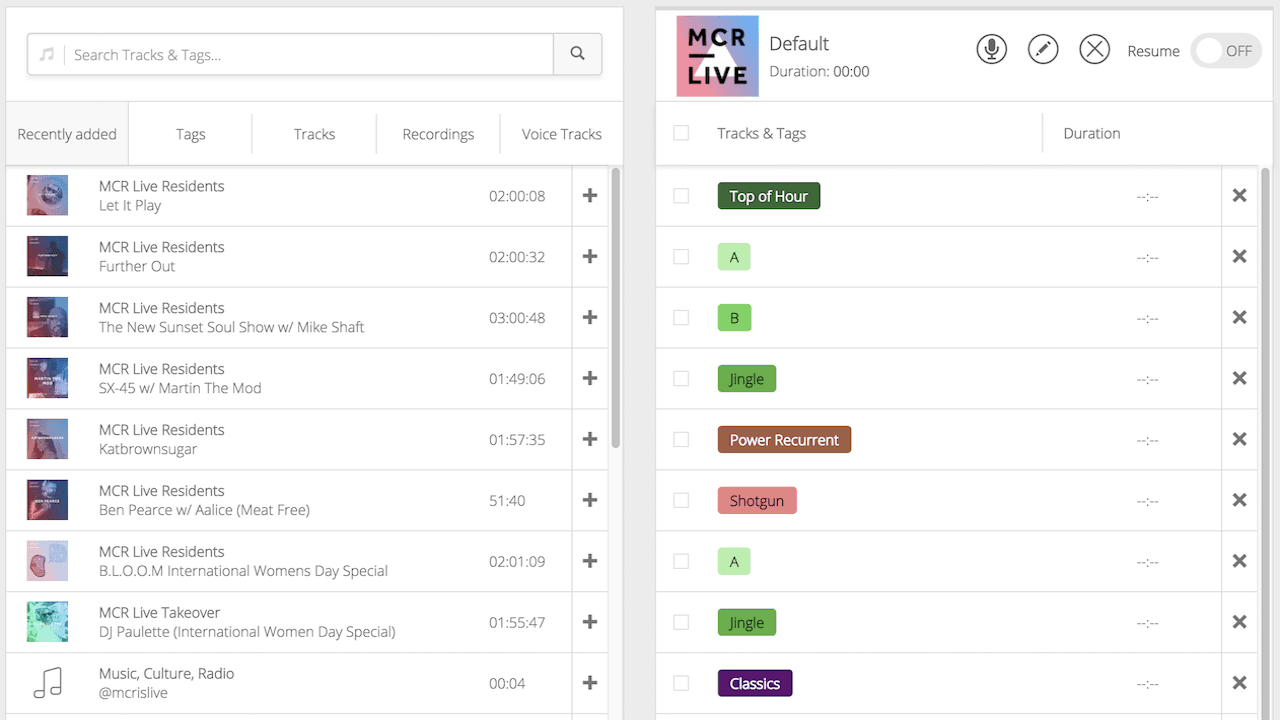
Task: Click the circled X clear playlist icon
Action: tap(1094, 48)
